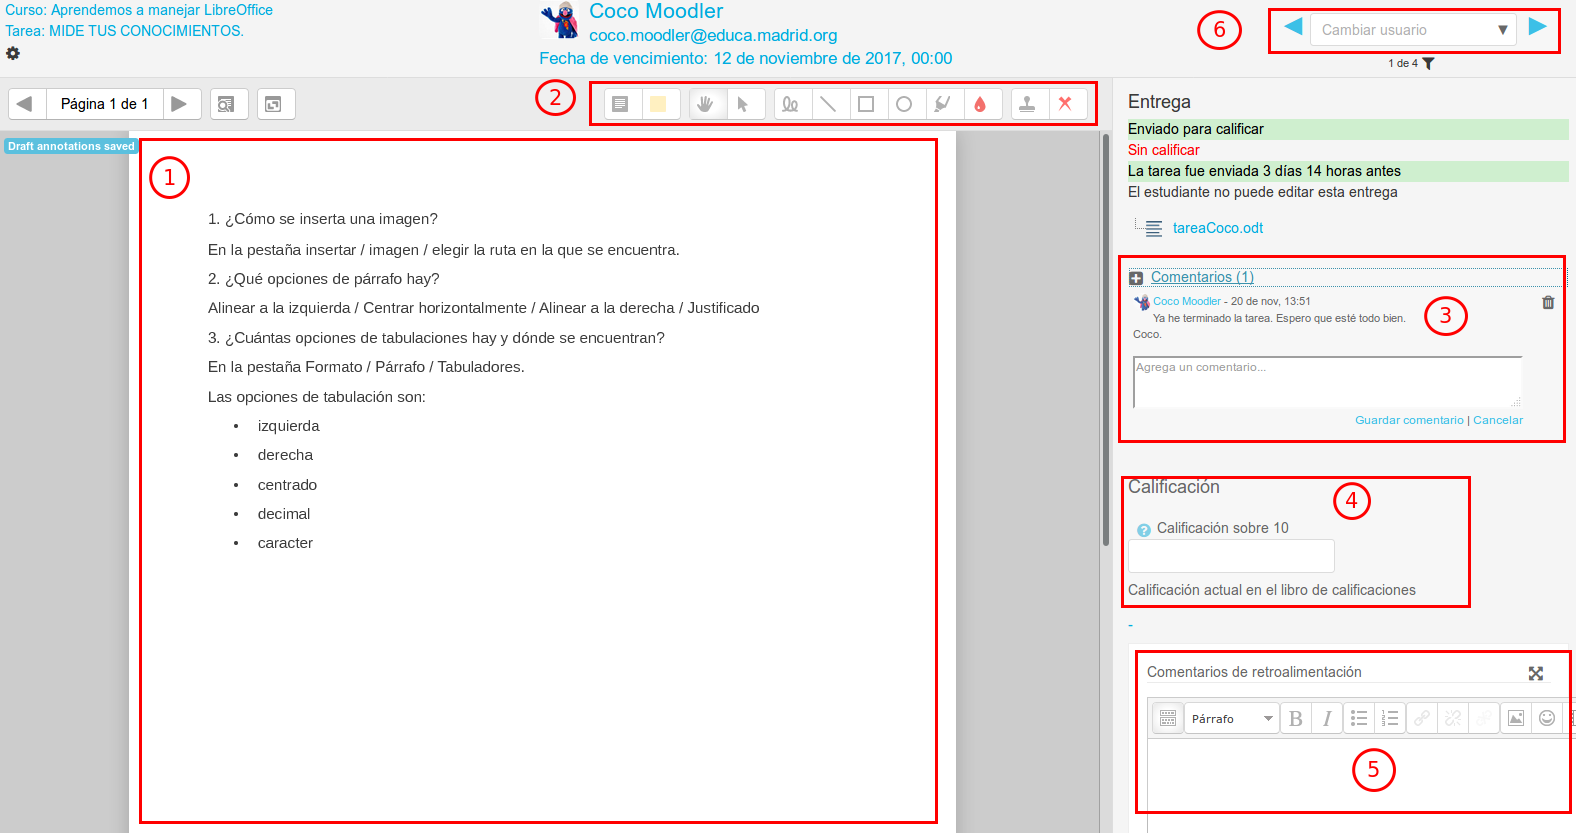Click 'Guardar comentario' link
The image size is (1576, 833).
tap(1409, 420)
